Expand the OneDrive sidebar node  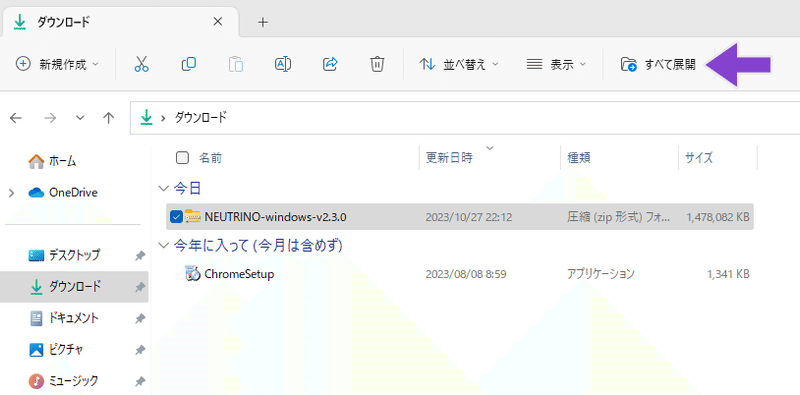point(11,193)
